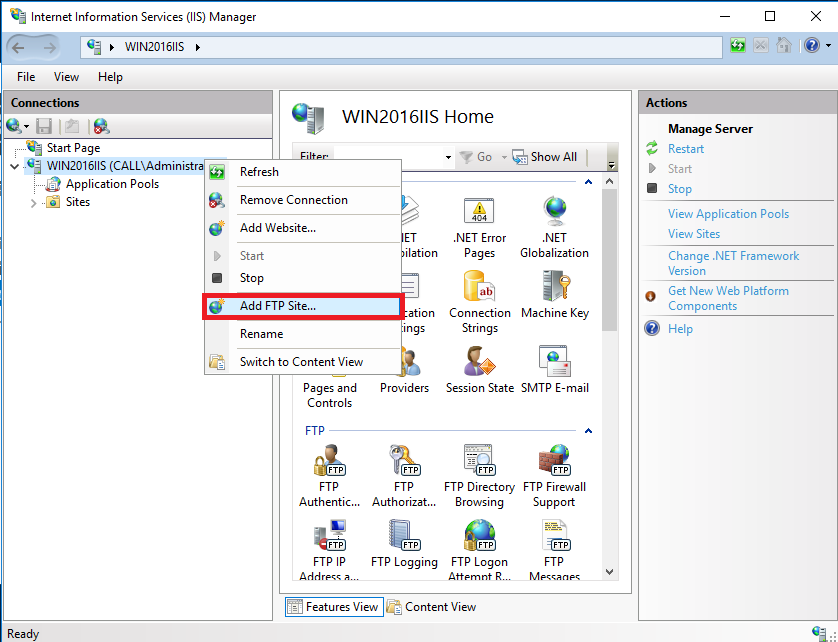This screenshot has width=838, height=642.
Task: Expand the Sites tree node
Action: tap(33, 203)
